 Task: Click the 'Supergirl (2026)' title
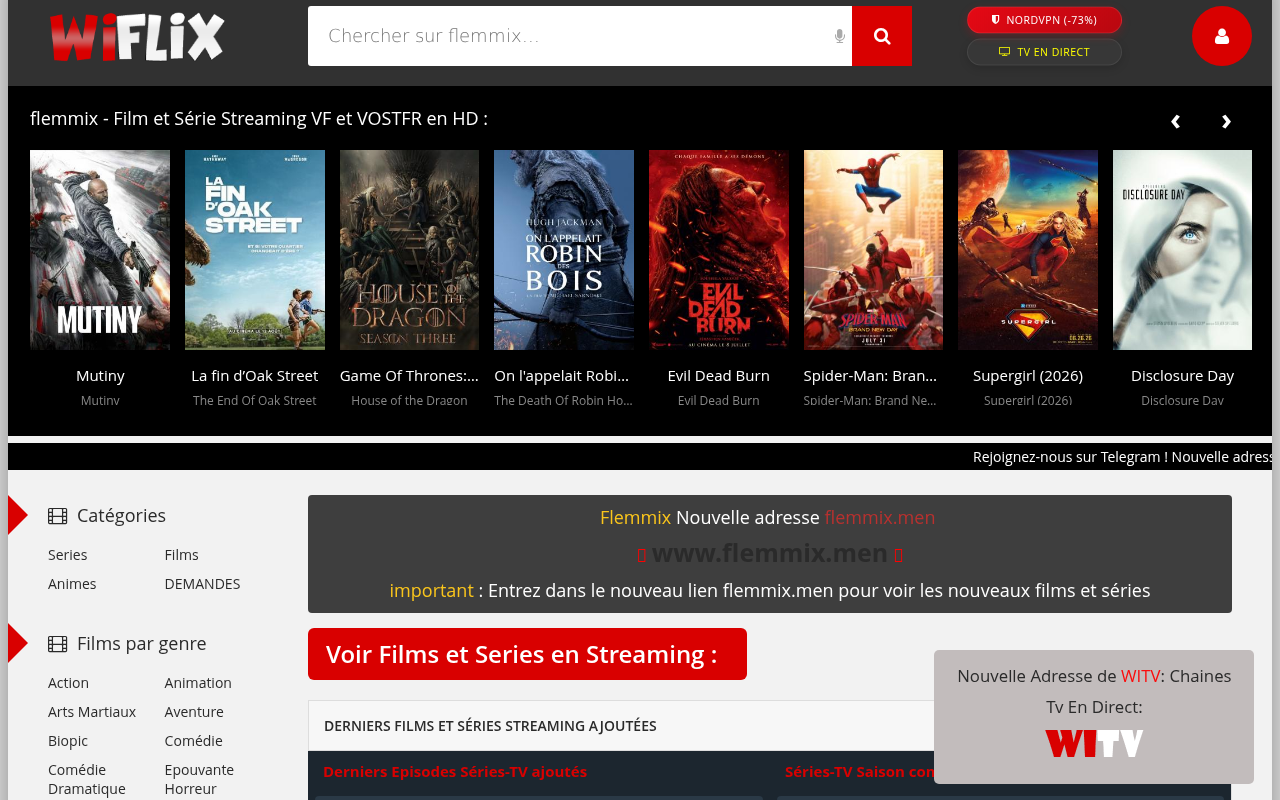[1028, 376]
